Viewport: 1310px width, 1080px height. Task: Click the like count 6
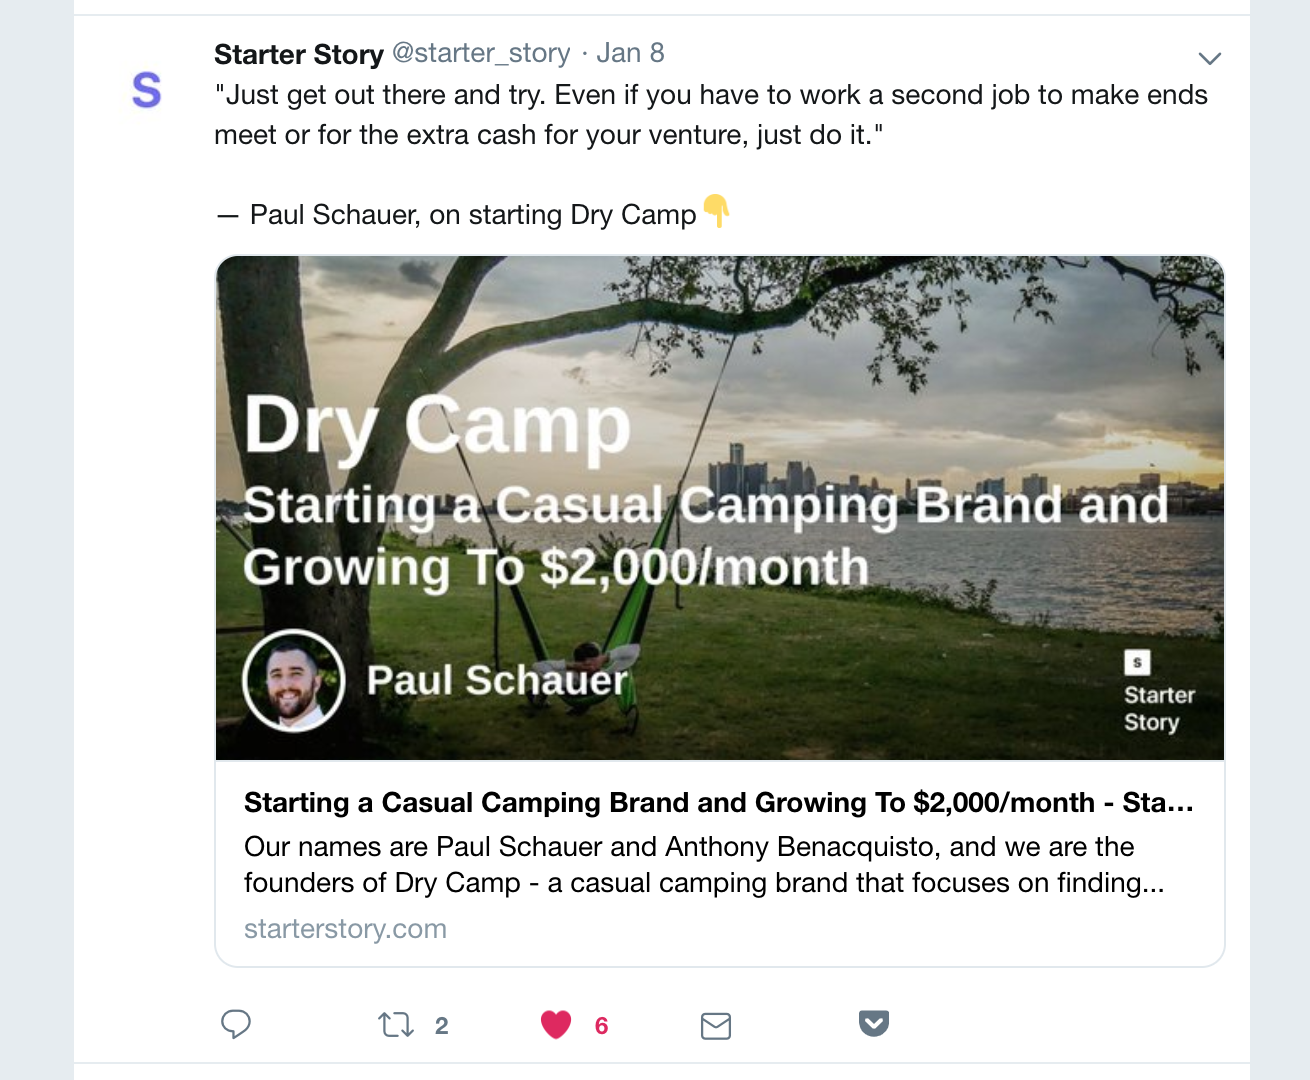point(601,1026)
